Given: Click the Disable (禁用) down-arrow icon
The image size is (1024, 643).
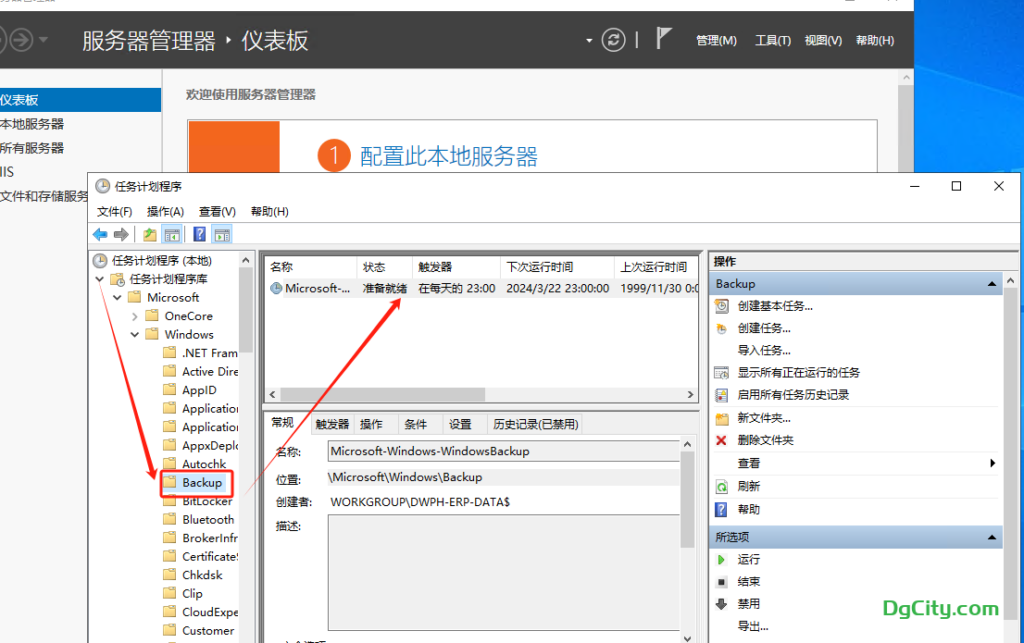Looking at the screenshot, I should coord(721,604).
